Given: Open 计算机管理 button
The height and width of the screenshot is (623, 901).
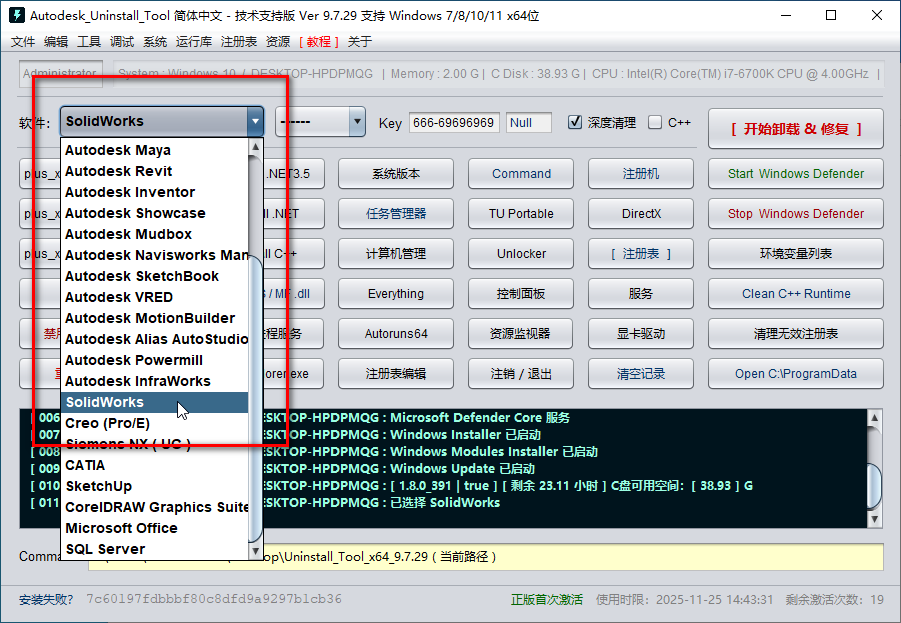Looking at the screenshot, I should [x=396, y=253].
